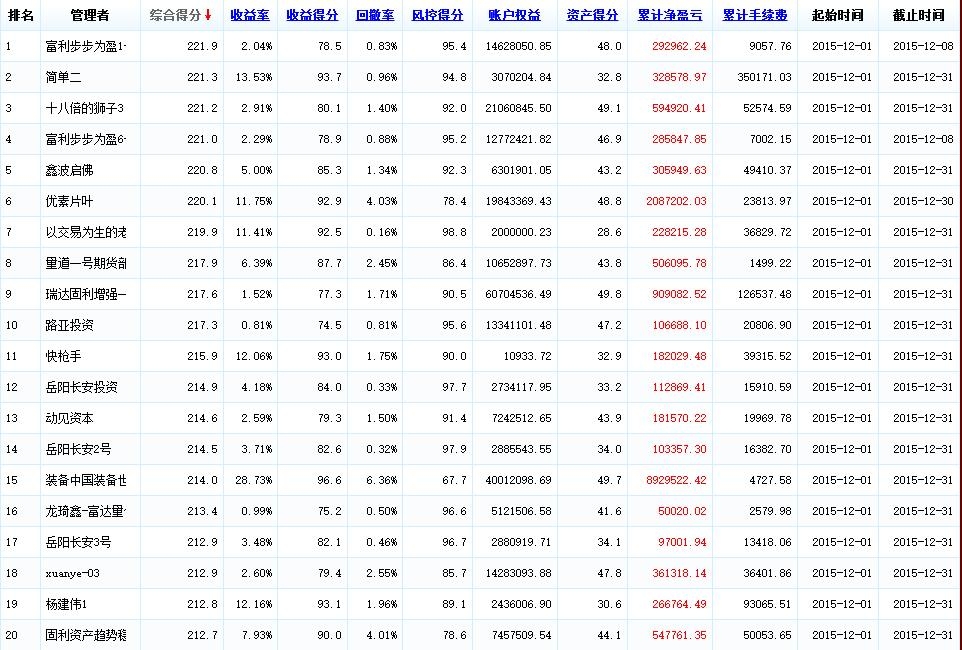Click risk control score 67.7
Image resolution: width=962 pixels, height=650 pixels.
tap(455, 480)
